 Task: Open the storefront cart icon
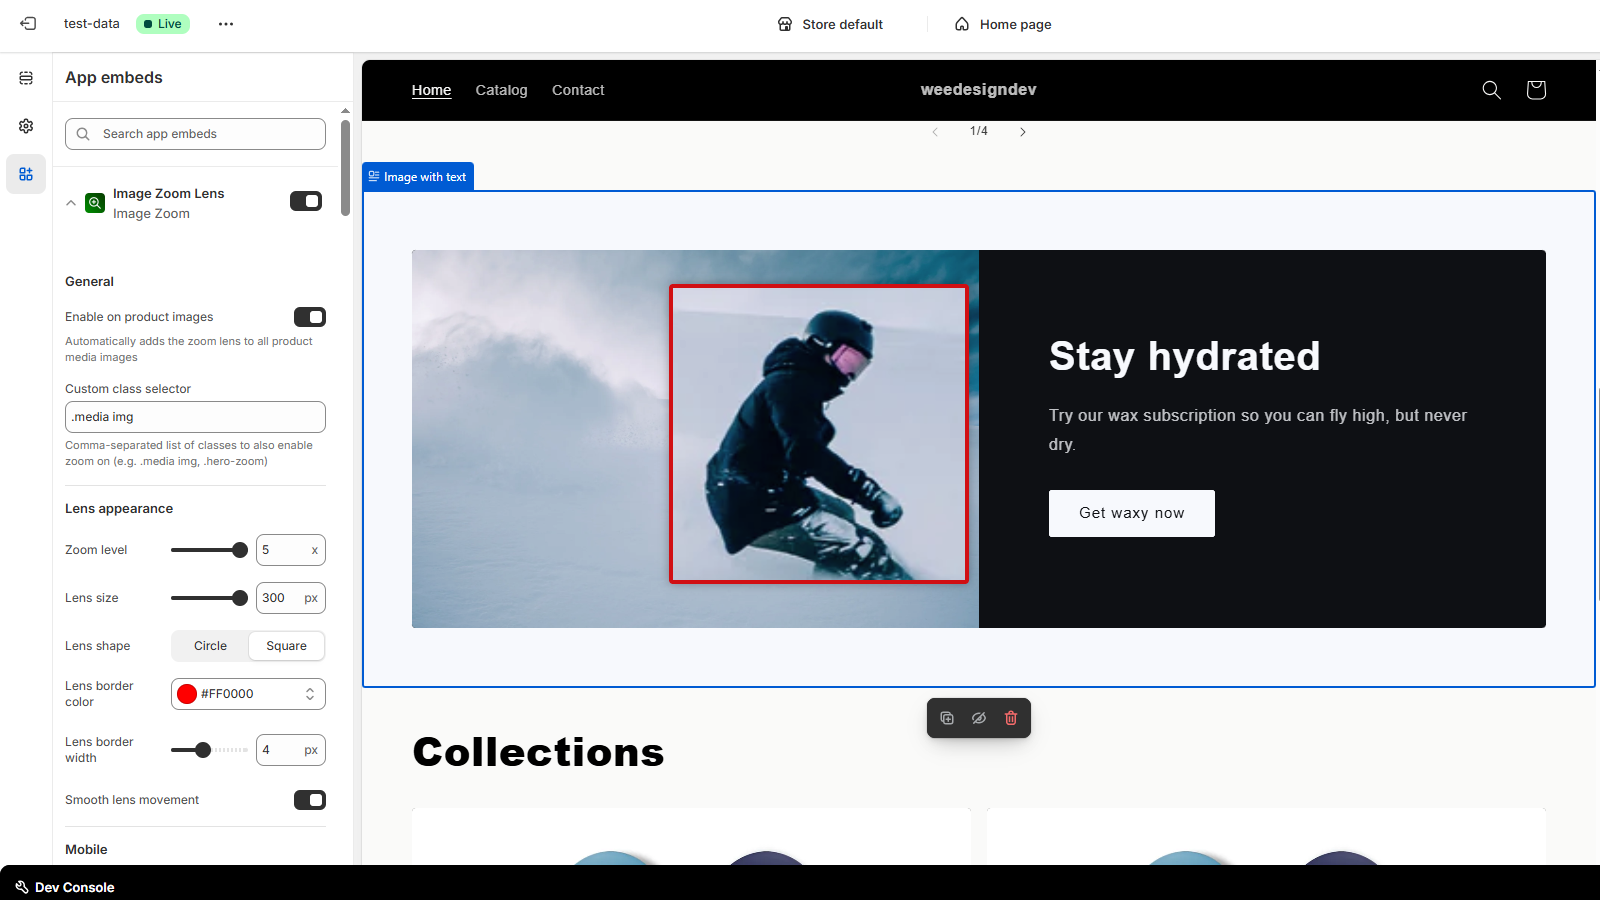1536,90
